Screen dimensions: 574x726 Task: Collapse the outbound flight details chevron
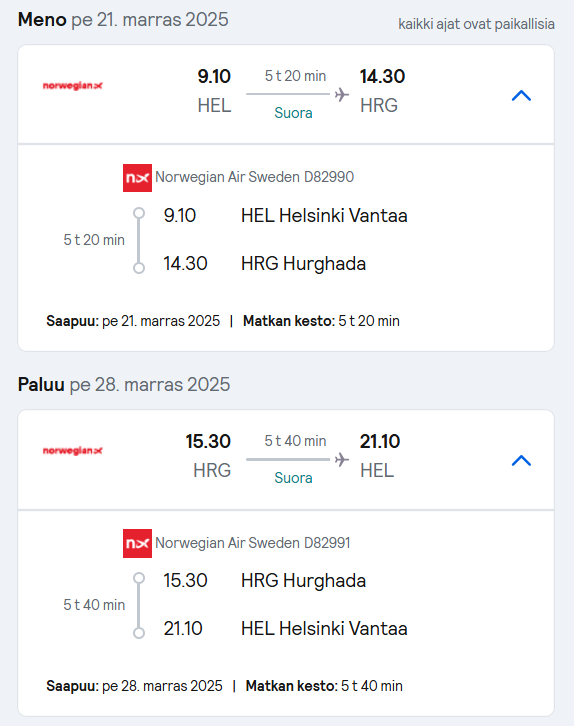tap(521, 96)
